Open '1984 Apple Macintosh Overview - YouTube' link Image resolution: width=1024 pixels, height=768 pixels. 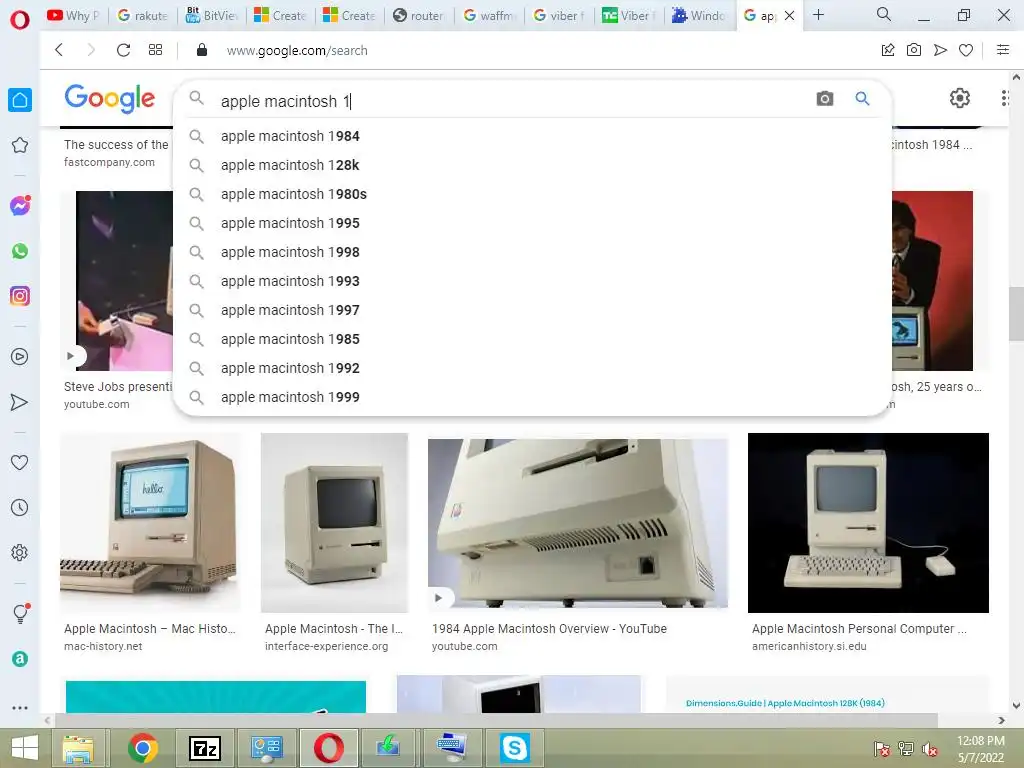(x=549, y=628)
